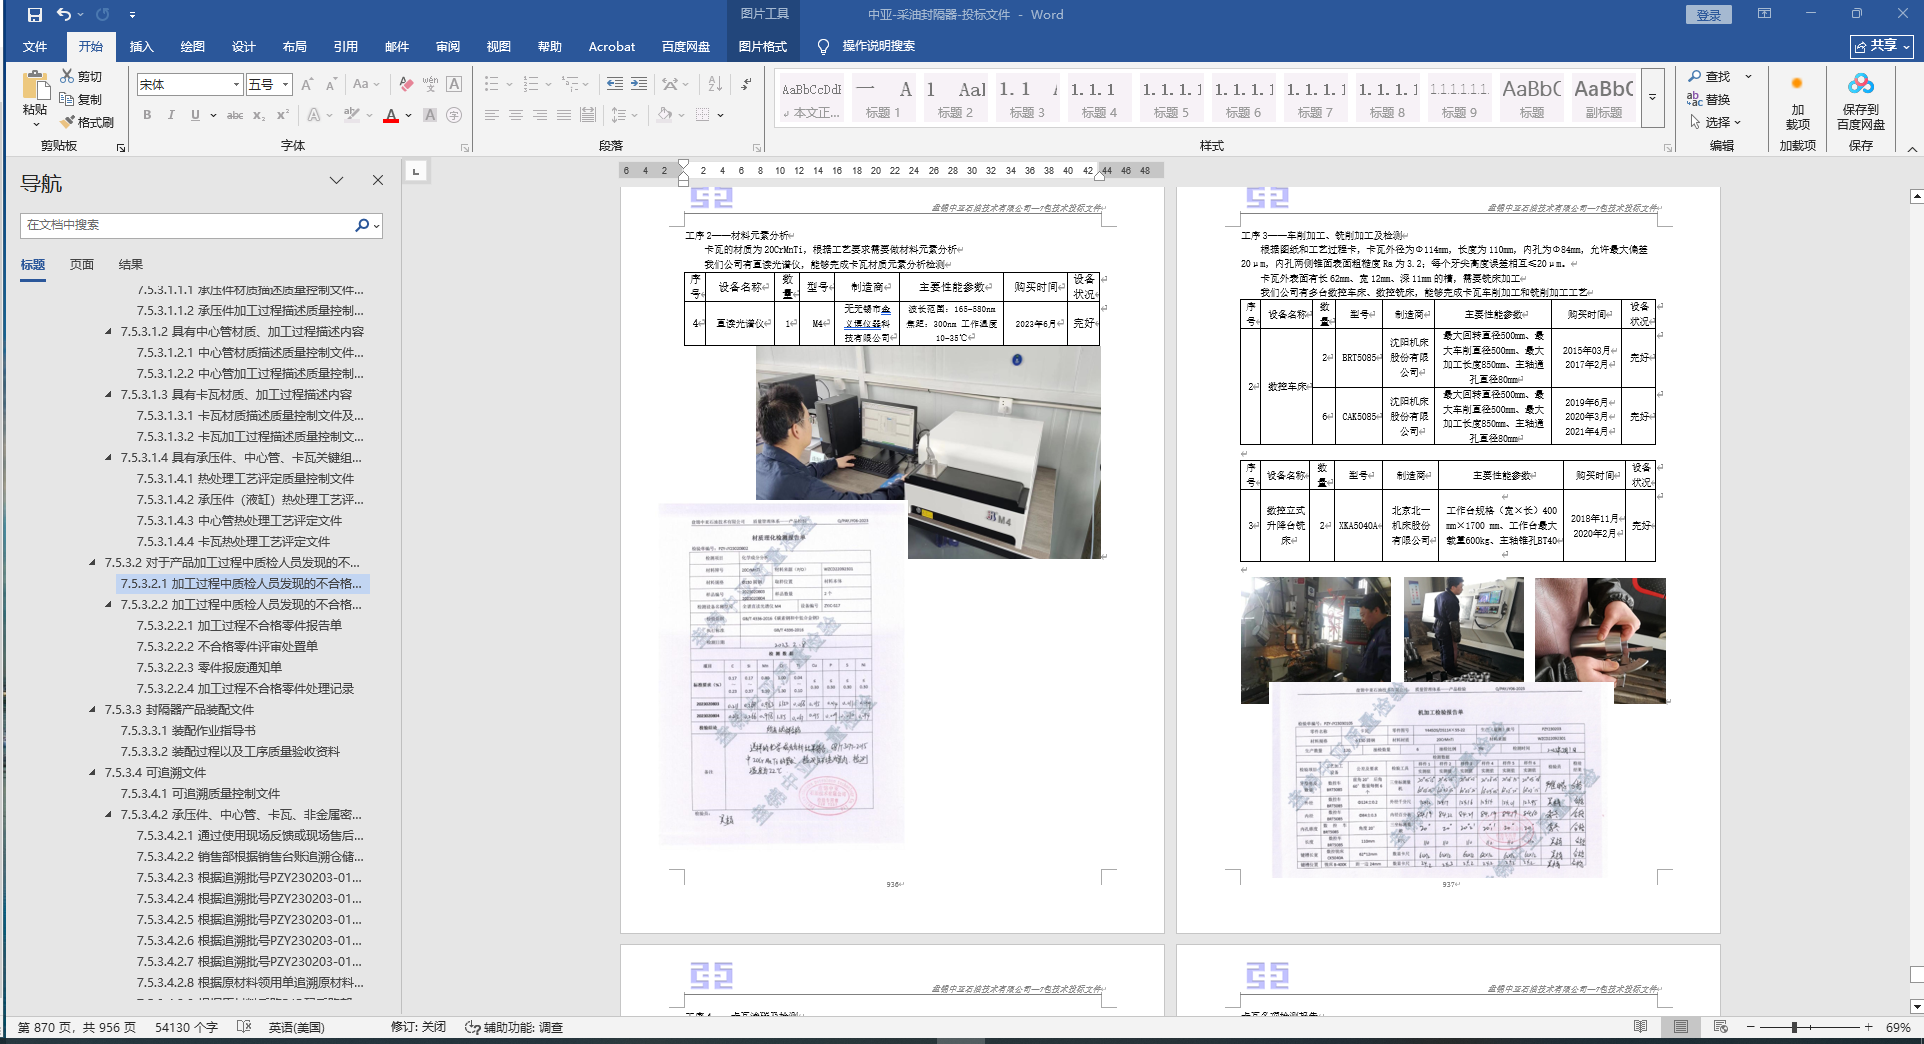
Task: Click the Undo arrow icon
Action: pos(64,15)
